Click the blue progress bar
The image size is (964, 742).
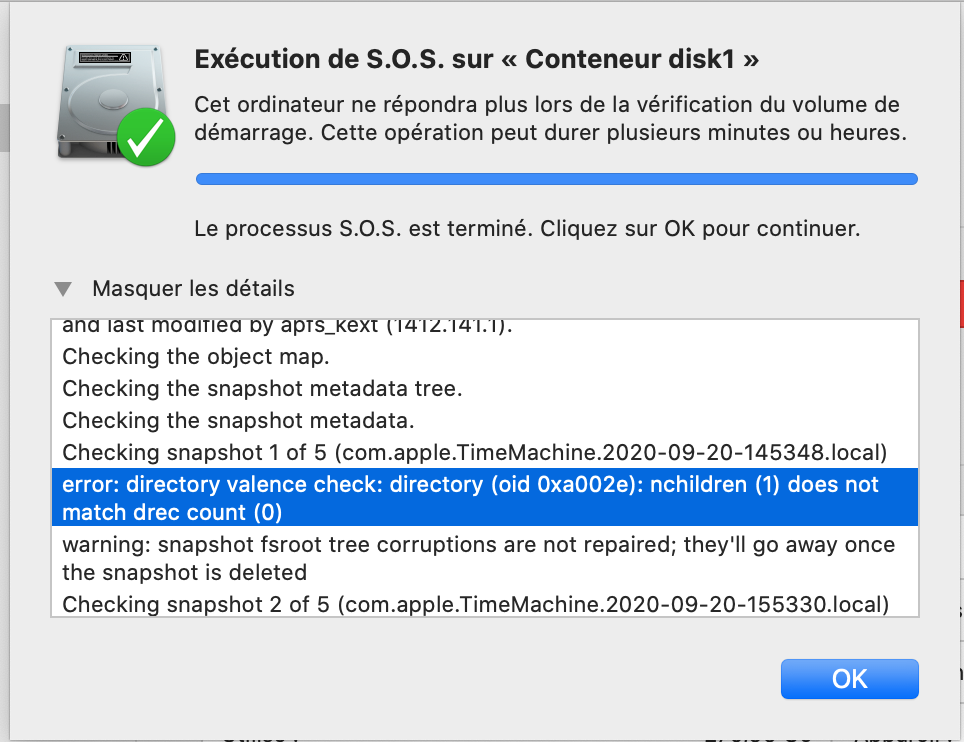pyautogui.click(x=556, y=178)
